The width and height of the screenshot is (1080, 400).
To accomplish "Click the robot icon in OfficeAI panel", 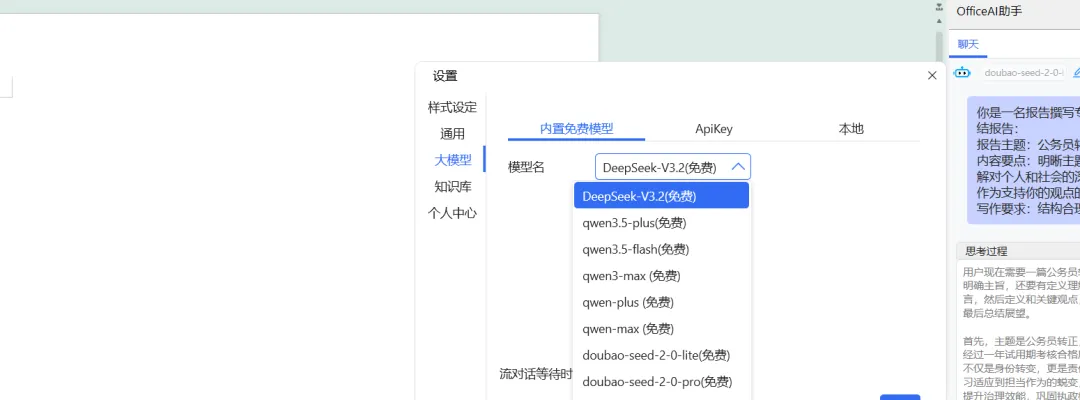I will (x=962, y=72).
